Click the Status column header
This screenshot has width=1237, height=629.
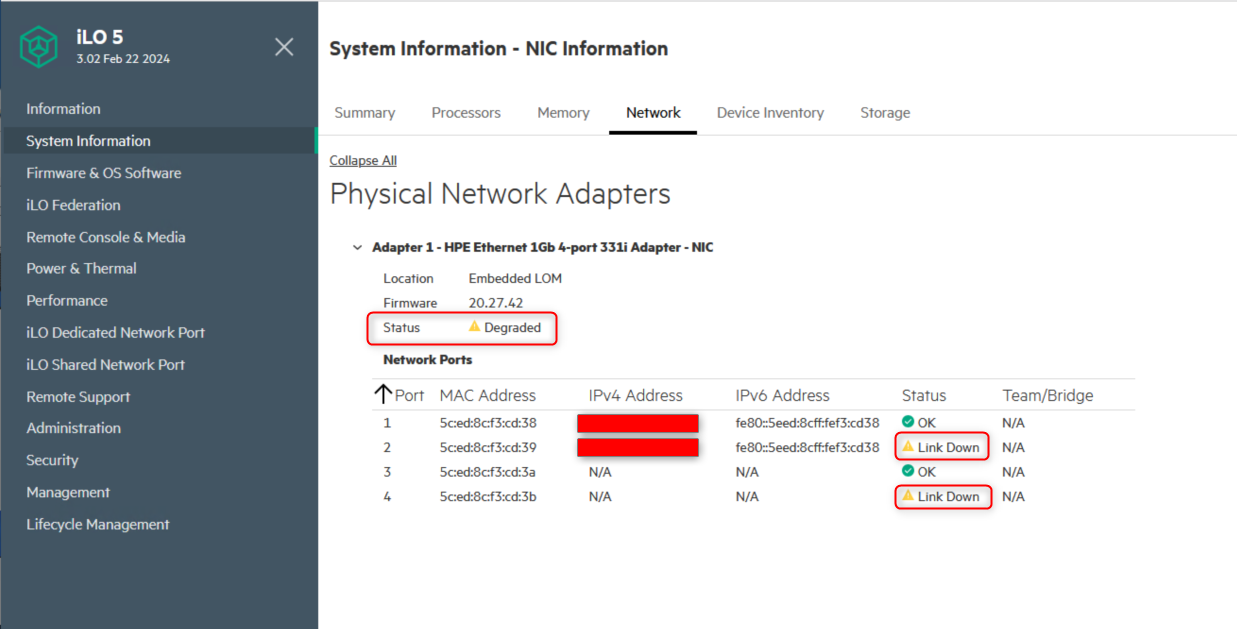point(924,395)
